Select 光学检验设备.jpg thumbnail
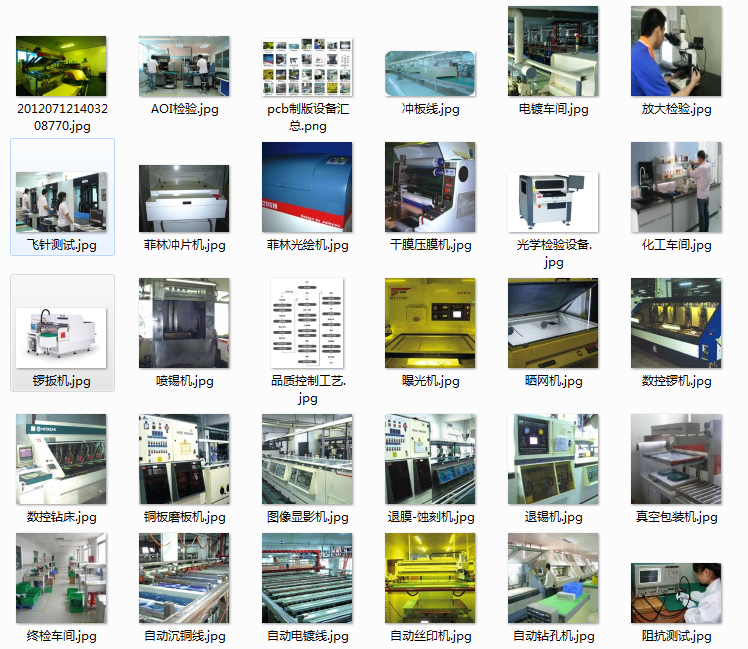The height and width of the screenshot is (649, 748). click(553, 202)
